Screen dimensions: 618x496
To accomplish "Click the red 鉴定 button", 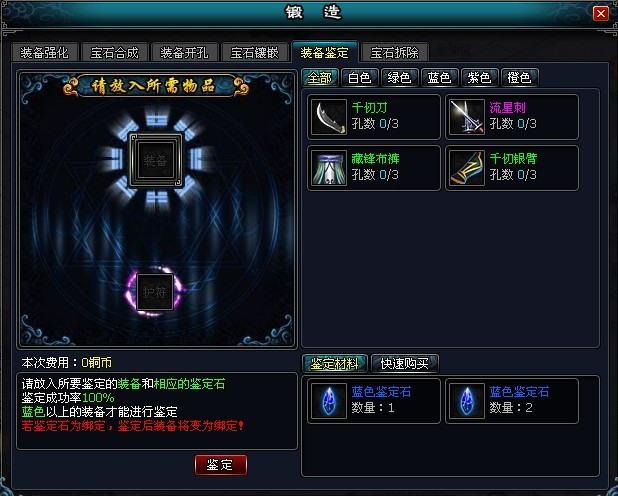I will pyautogui.click(x=221, y=465).
